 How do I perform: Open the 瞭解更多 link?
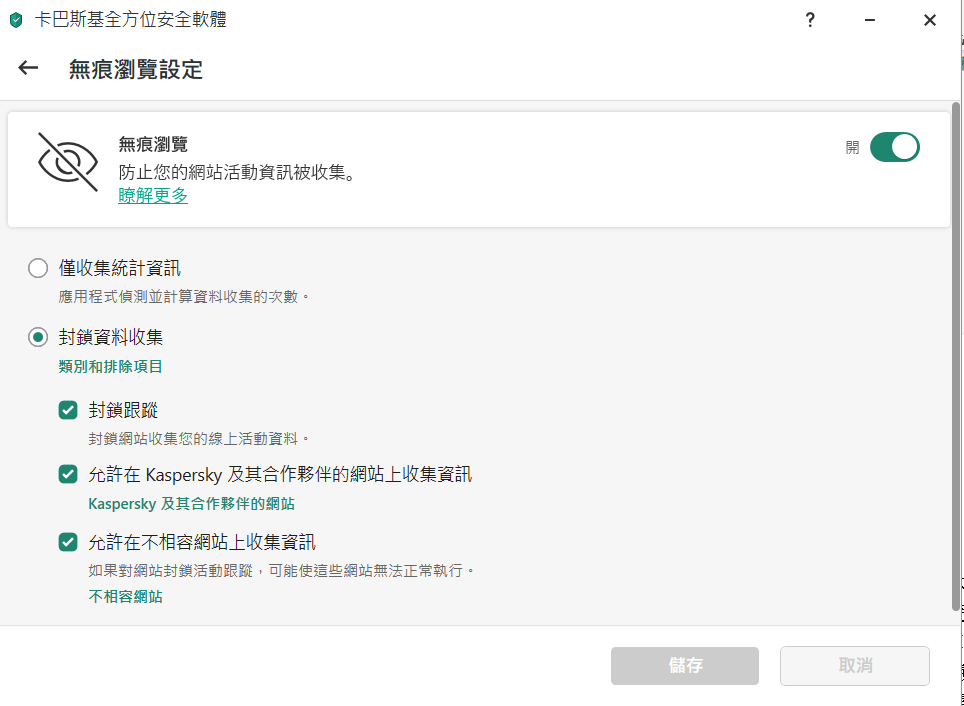point(153,196)
